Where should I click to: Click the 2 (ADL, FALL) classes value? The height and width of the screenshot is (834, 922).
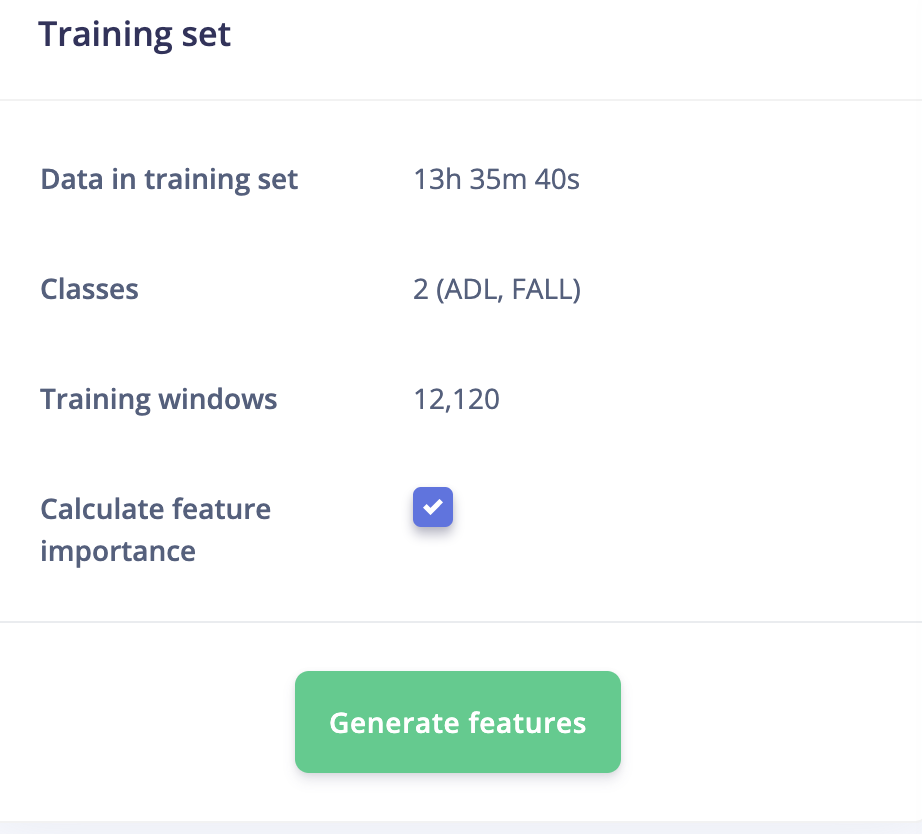[497, 289]
